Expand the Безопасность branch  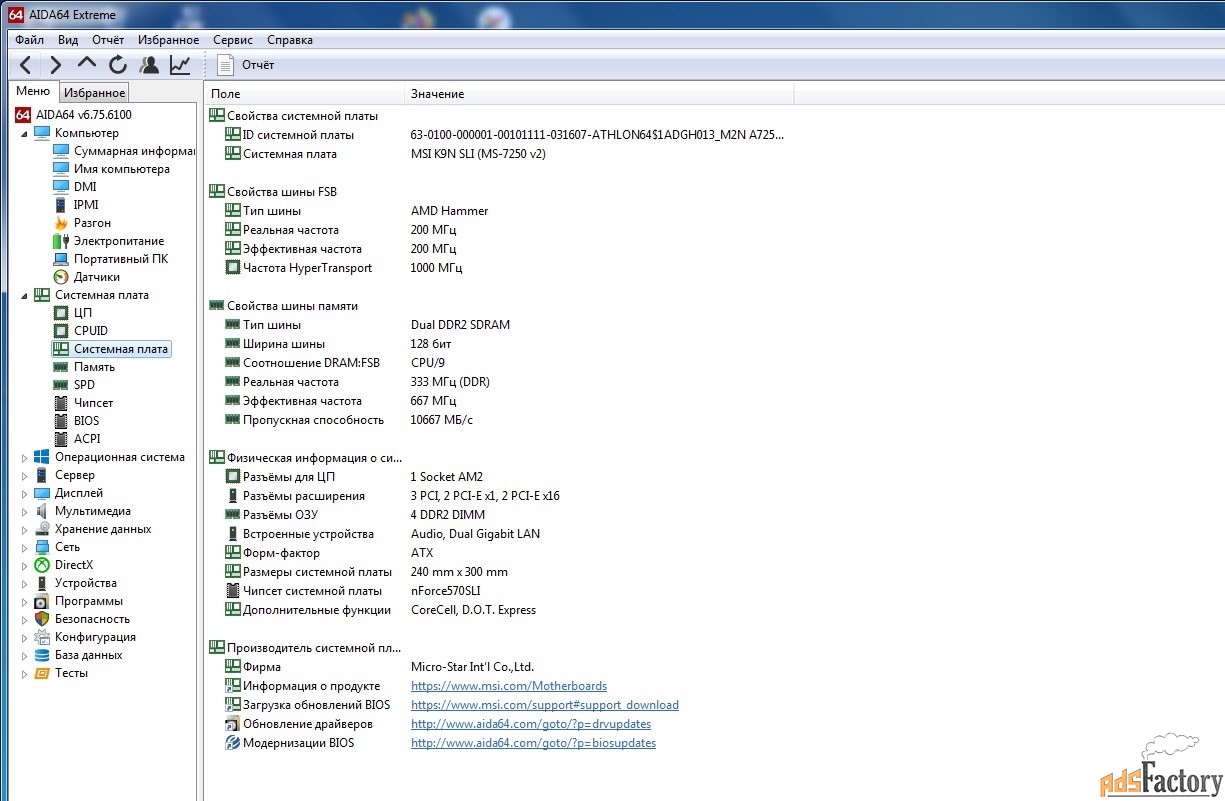[25, 619]
